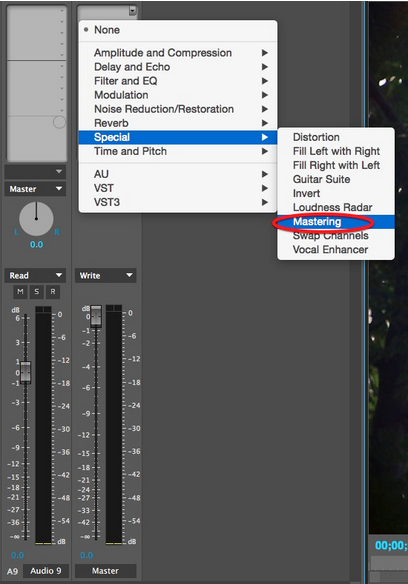The image size is (408, 584).
Task: Open effect slot arrow above the menu
Action: click(133, 11)
